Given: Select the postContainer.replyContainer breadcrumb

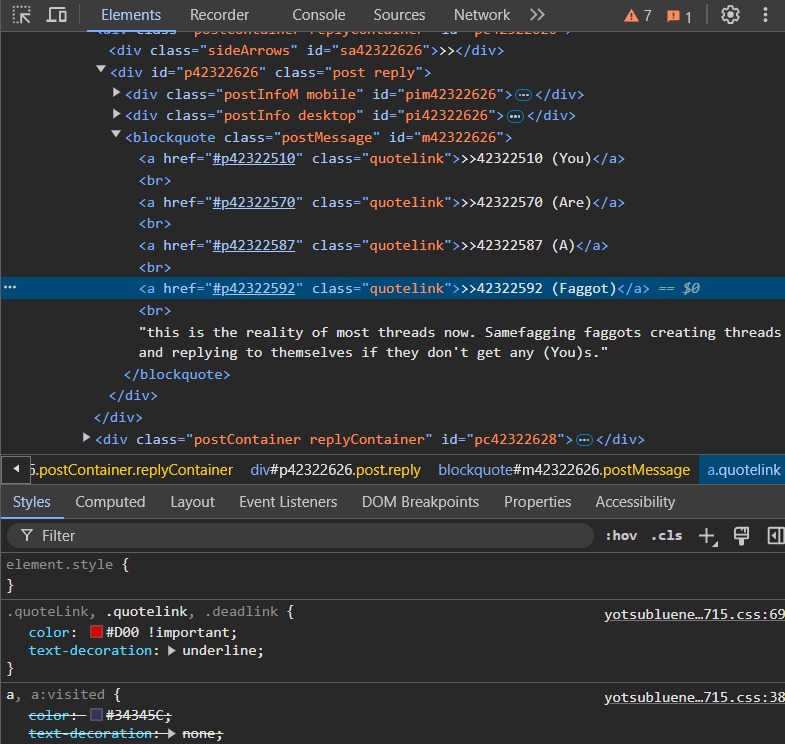Looking at the screenshot, I should click(x=132, y=470).
